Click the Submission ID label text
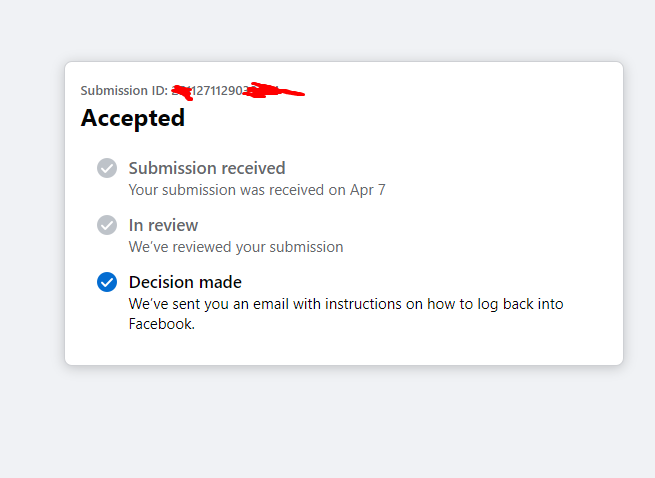 point(124,90)
